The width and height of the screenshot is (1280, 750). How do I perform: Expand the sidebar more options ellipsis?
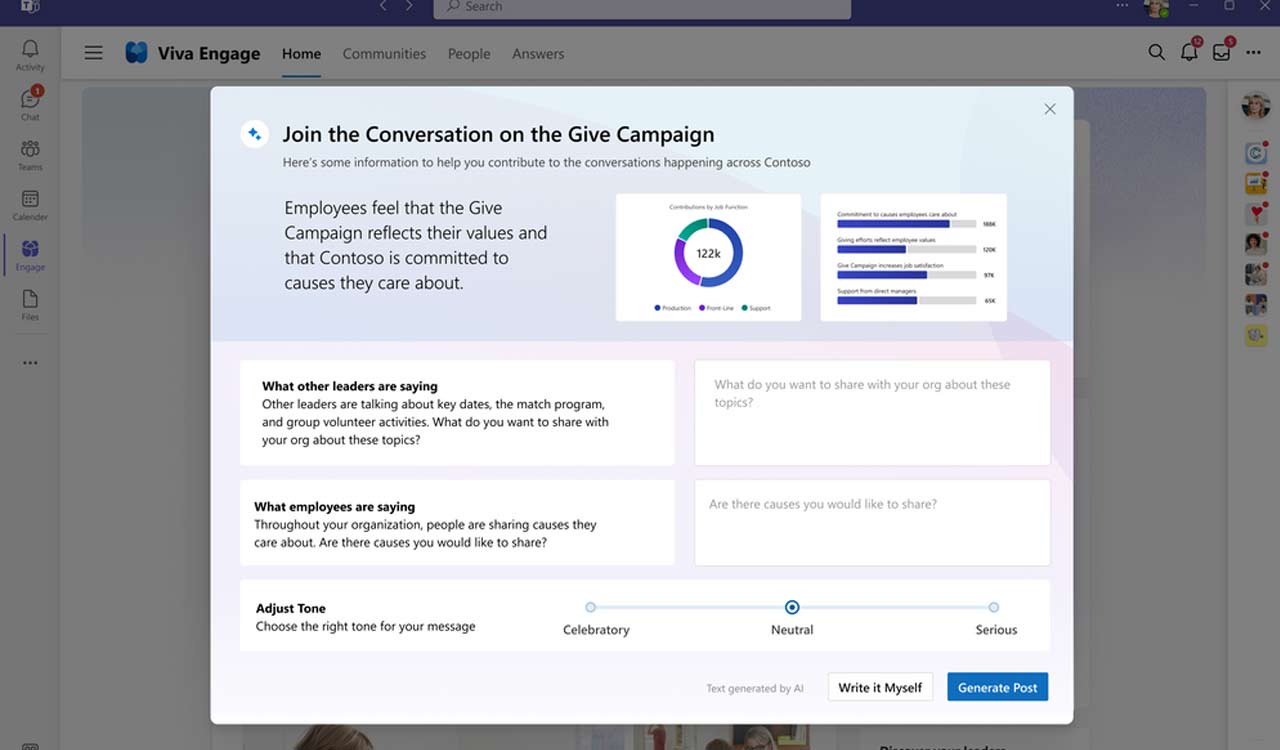(x=30, y=362)
